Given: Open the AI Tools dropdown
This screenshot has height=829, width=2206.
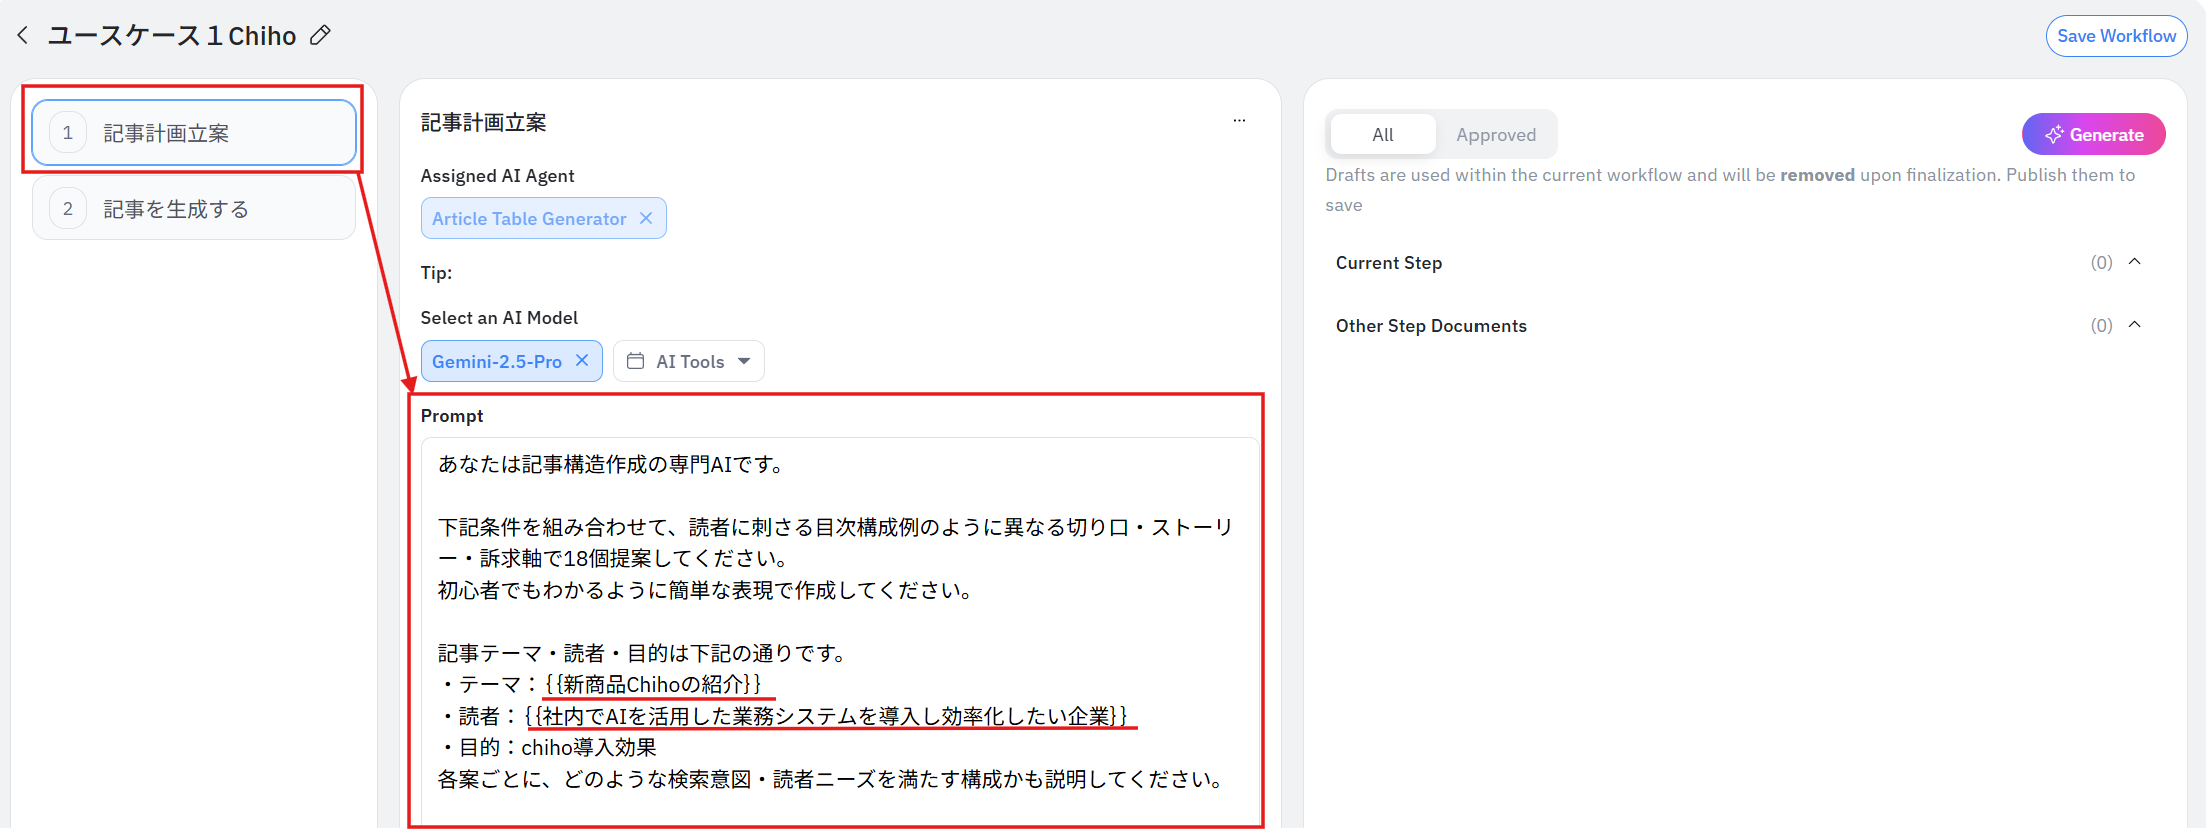Looking at the screenshot, I should point(743,361).
